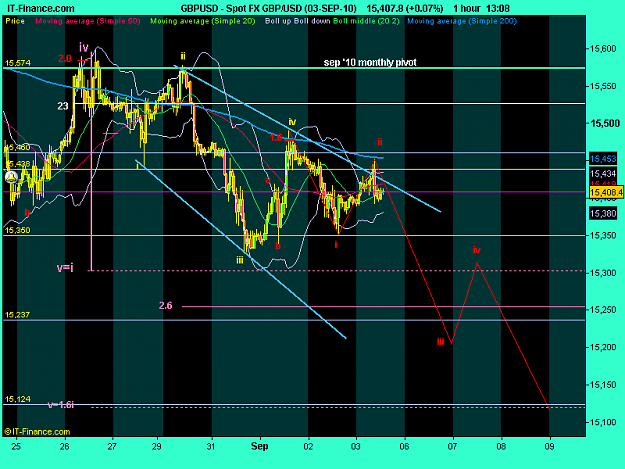Click the 15,124 level label
Screen dimensions: 625x469
[x=18, y=399]
